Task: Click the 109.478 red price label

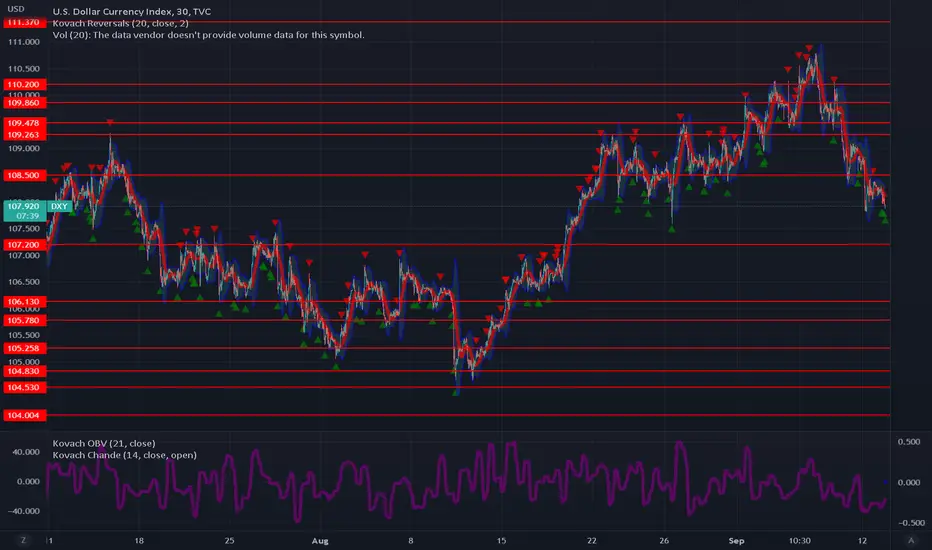Action: click(x=24, y=123)
